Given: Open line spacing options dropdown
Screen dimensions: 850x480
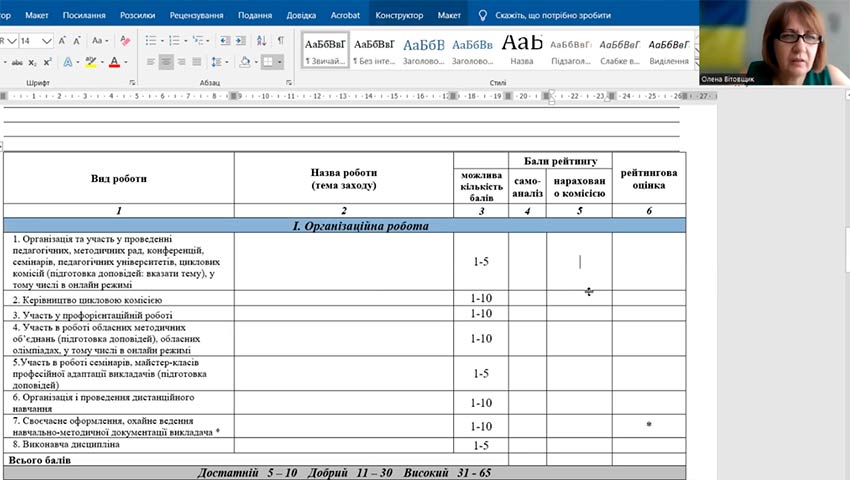Looking at the screenshot, I should (219, 62).
